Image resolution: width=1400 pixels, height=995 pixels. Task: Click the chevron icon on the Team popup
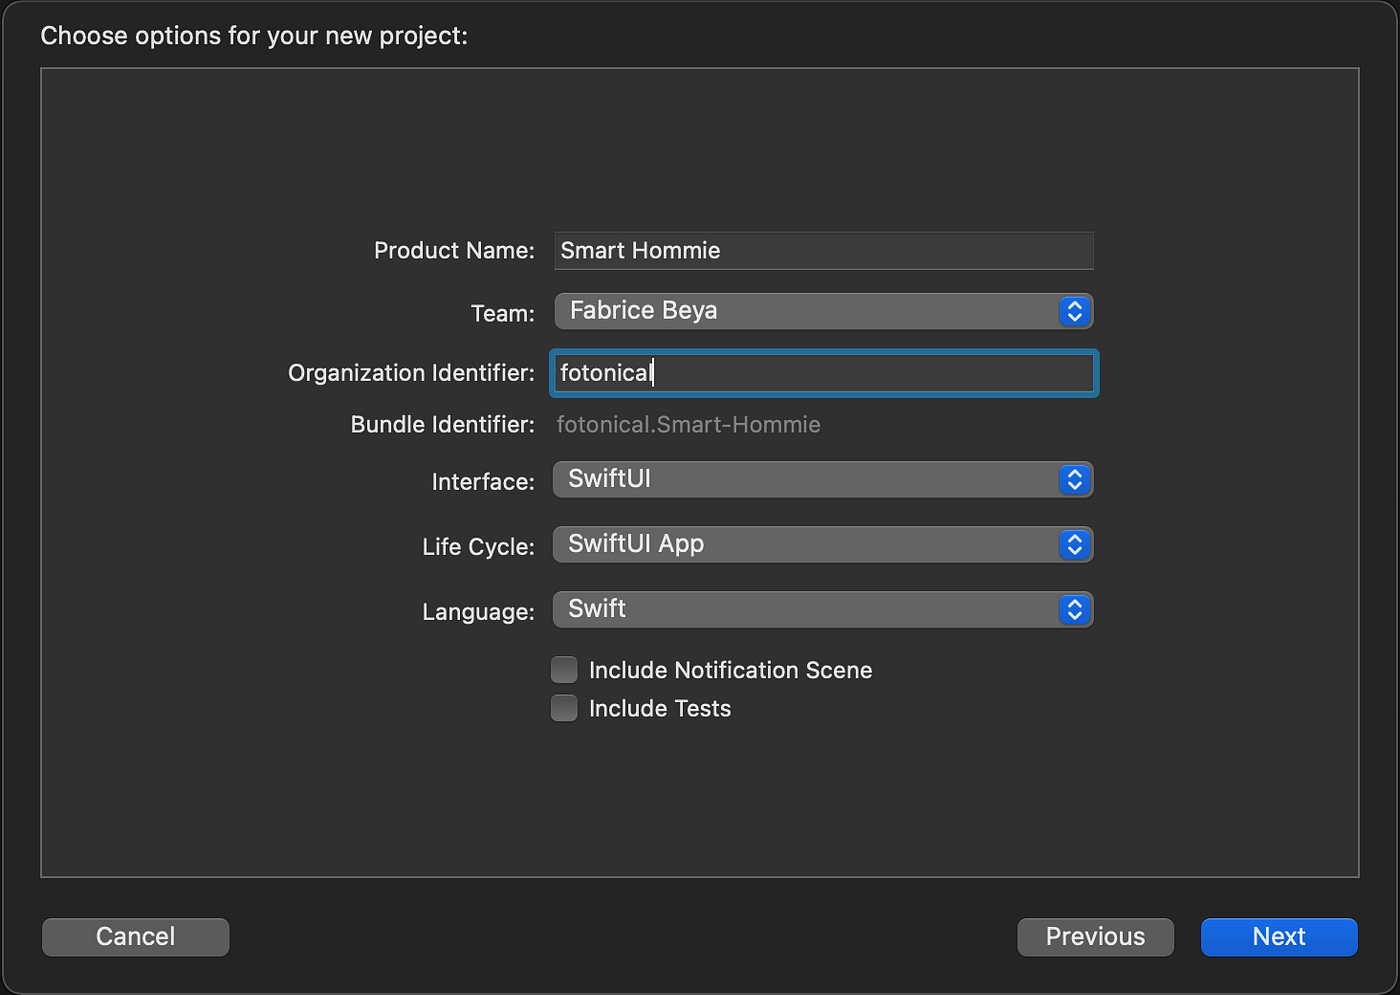tap(1074, 311)
